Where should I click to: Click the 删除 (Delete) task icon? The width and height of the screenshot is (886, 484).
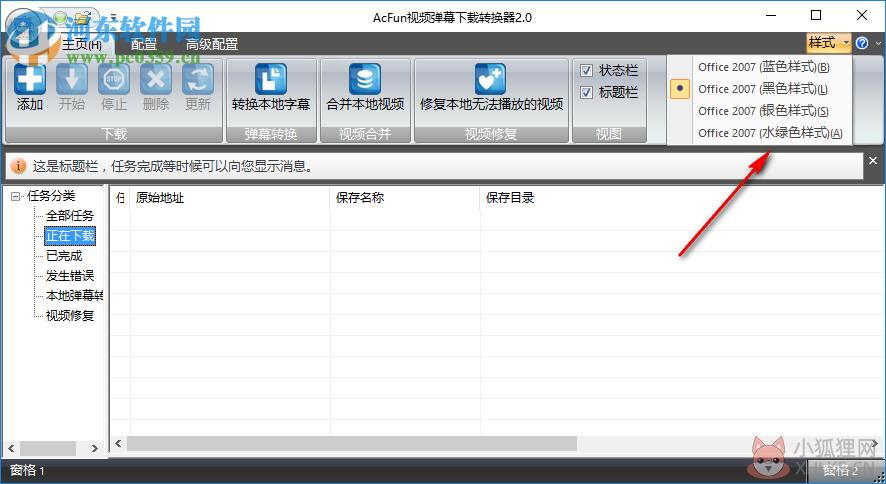155,79
